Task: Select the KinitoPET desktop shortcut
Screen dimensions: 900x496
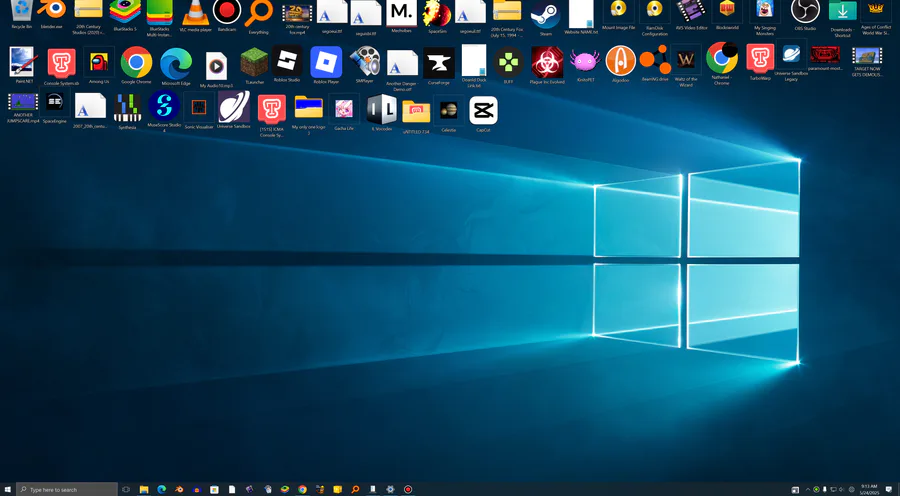Action: [584, 63]
